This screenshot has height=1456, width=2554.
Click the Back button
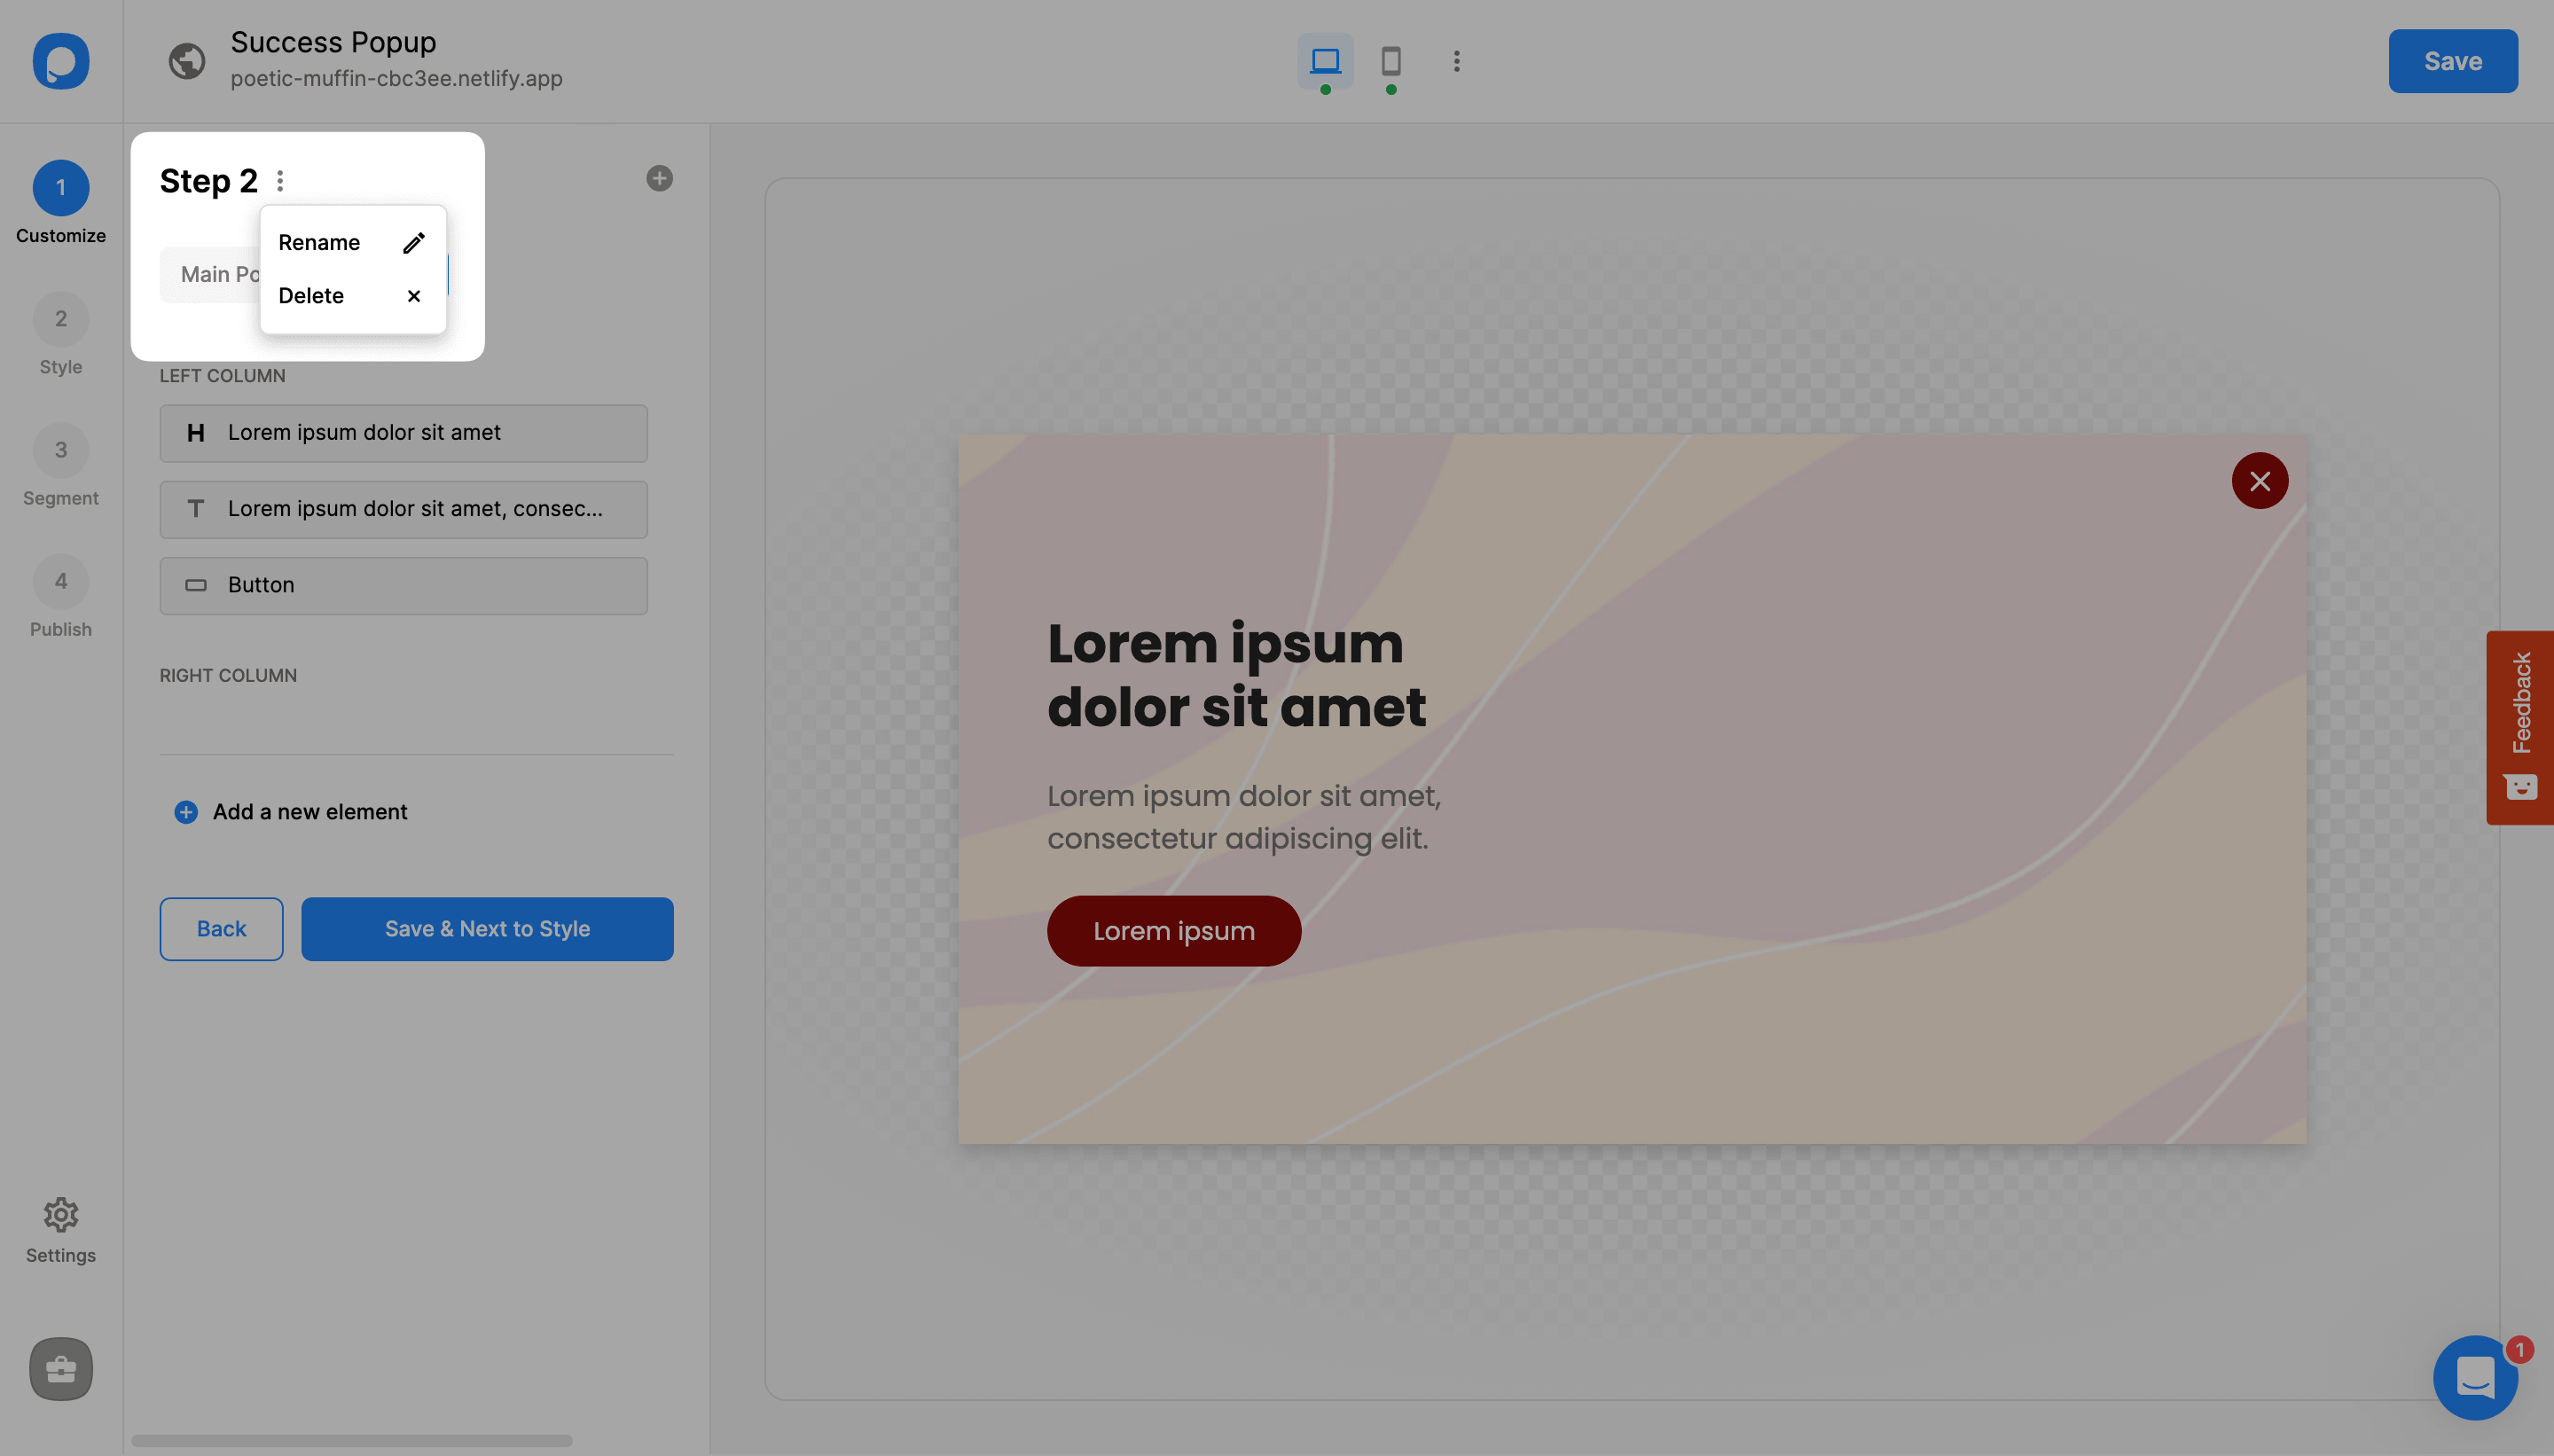click(221, 928)
